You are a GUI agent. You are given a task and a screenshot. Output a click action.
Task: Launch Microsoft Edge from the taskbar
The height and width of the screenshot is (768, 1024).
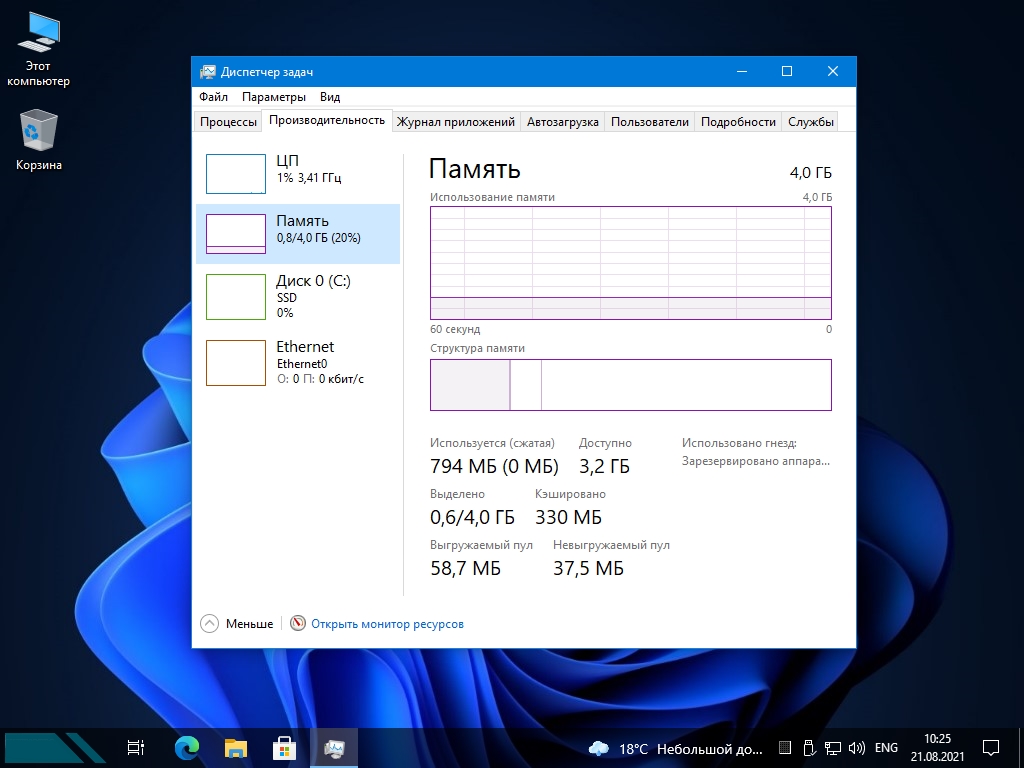(187, 748)
